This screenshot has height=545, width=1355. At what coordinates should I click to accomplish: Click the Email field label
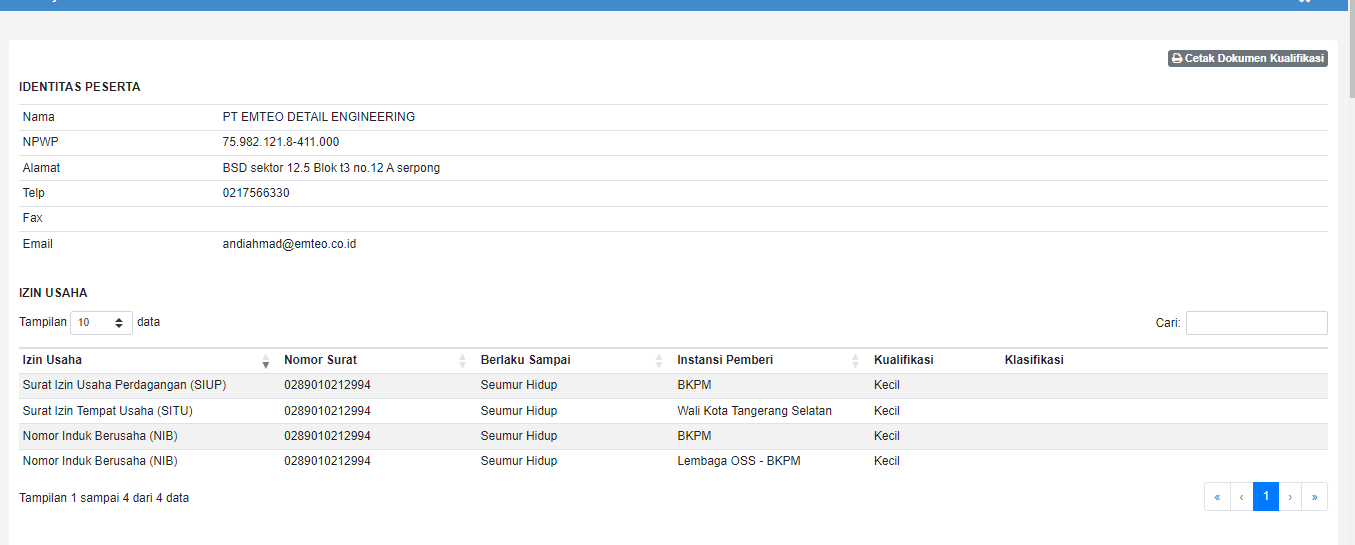(38, 243)
